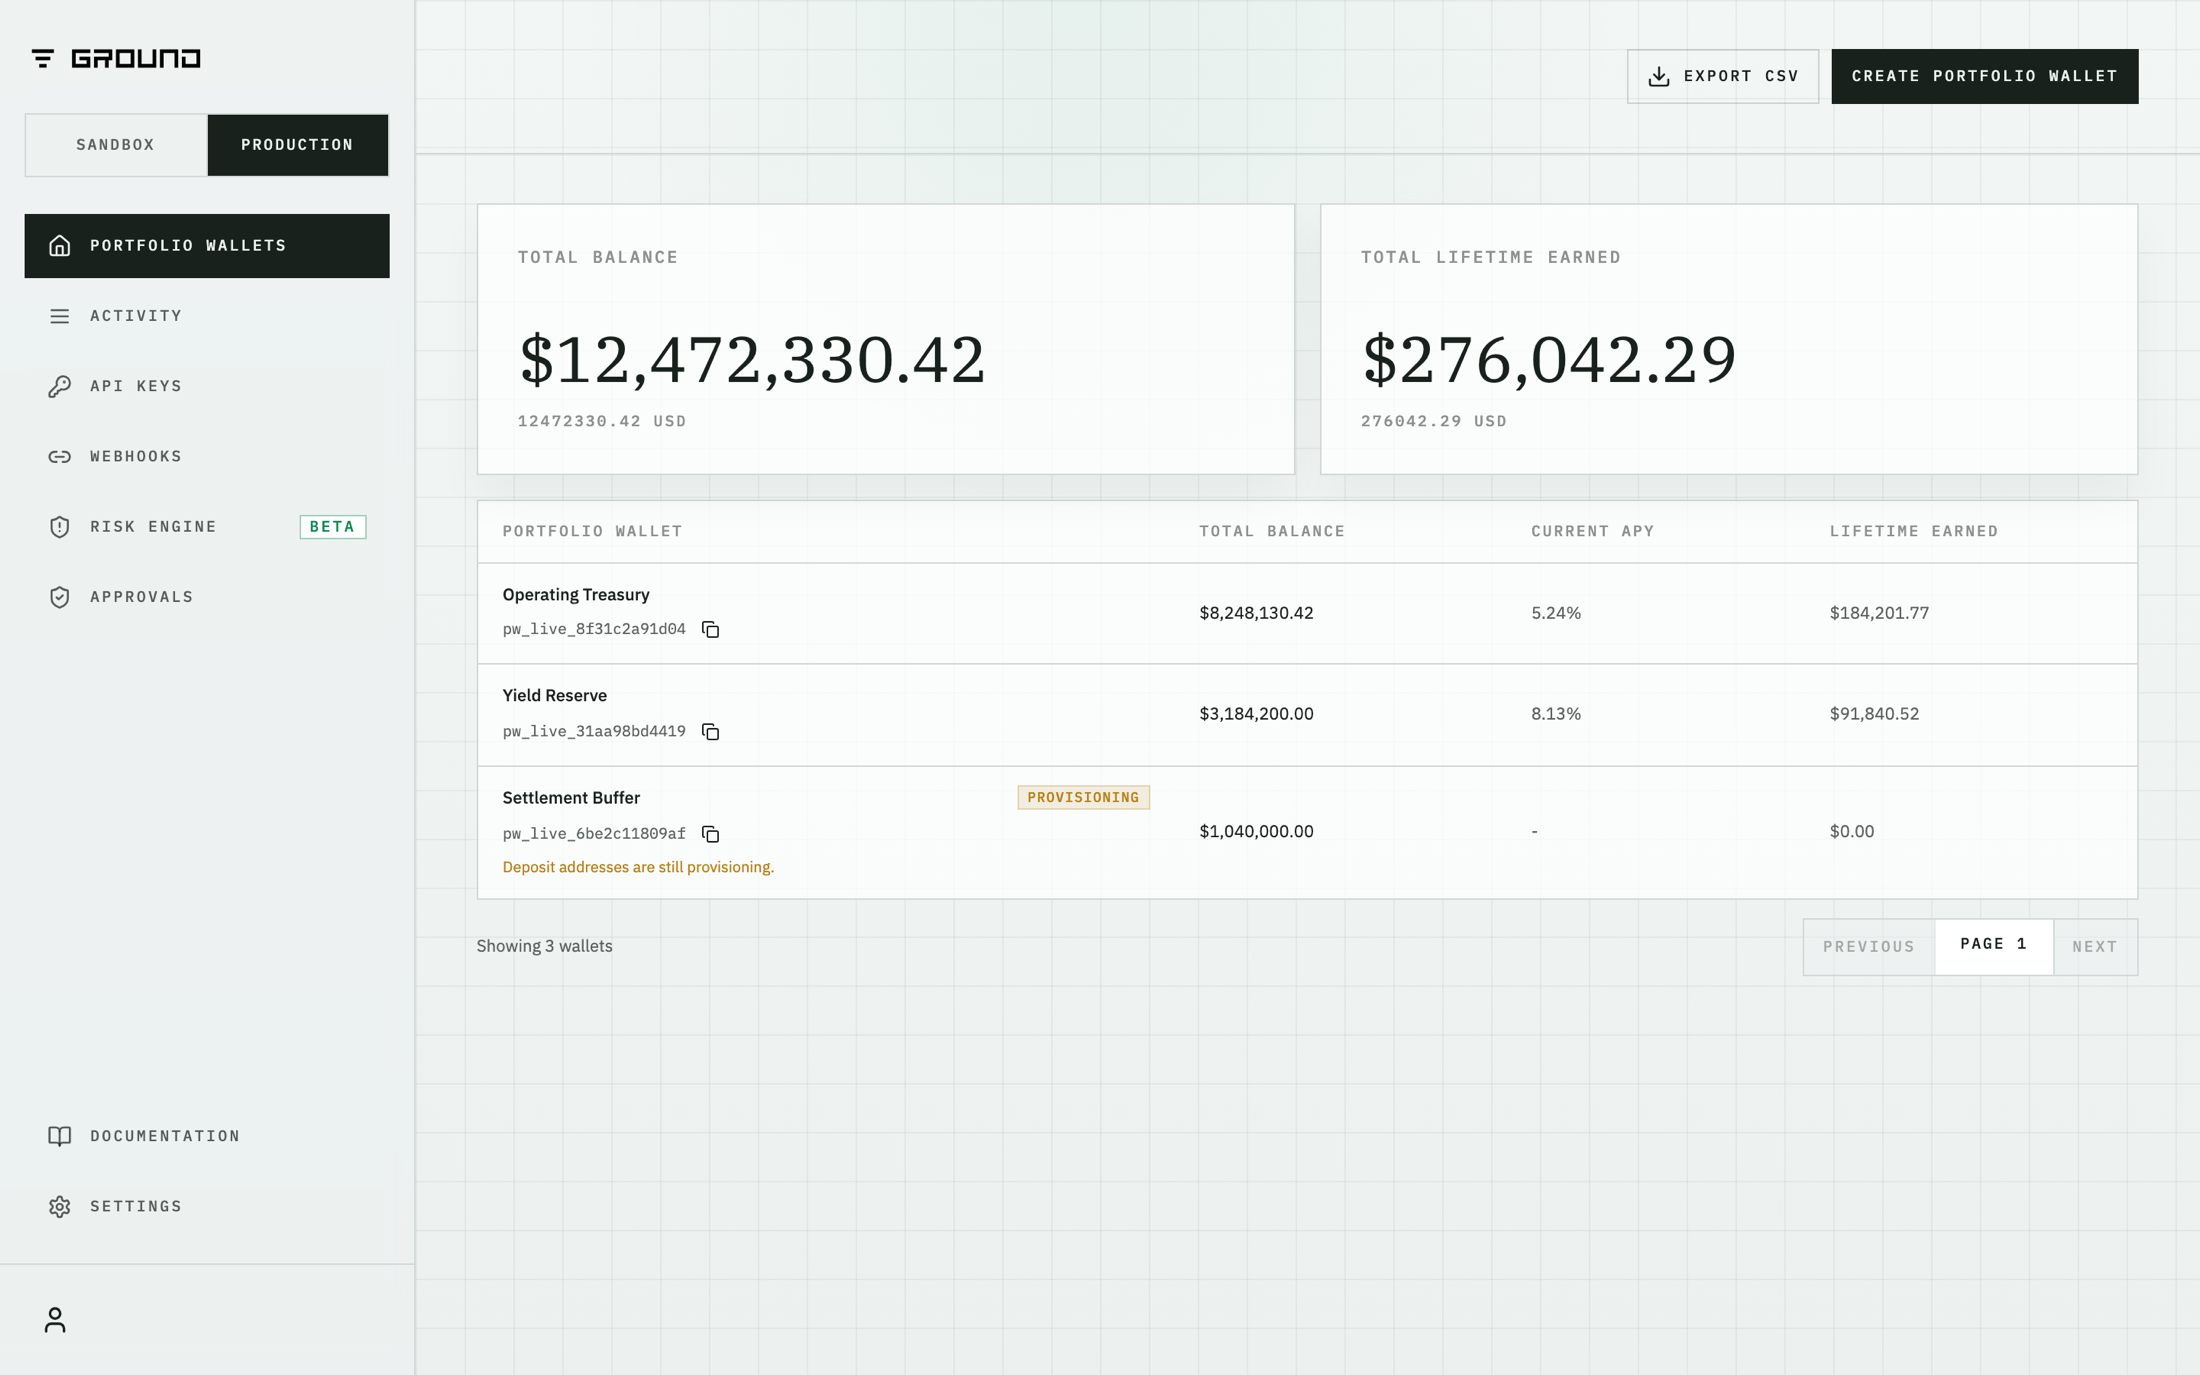Screen dimensions: 2200x1375
Task: Click the API Keys key icon
Action: (x=60, y=386)
